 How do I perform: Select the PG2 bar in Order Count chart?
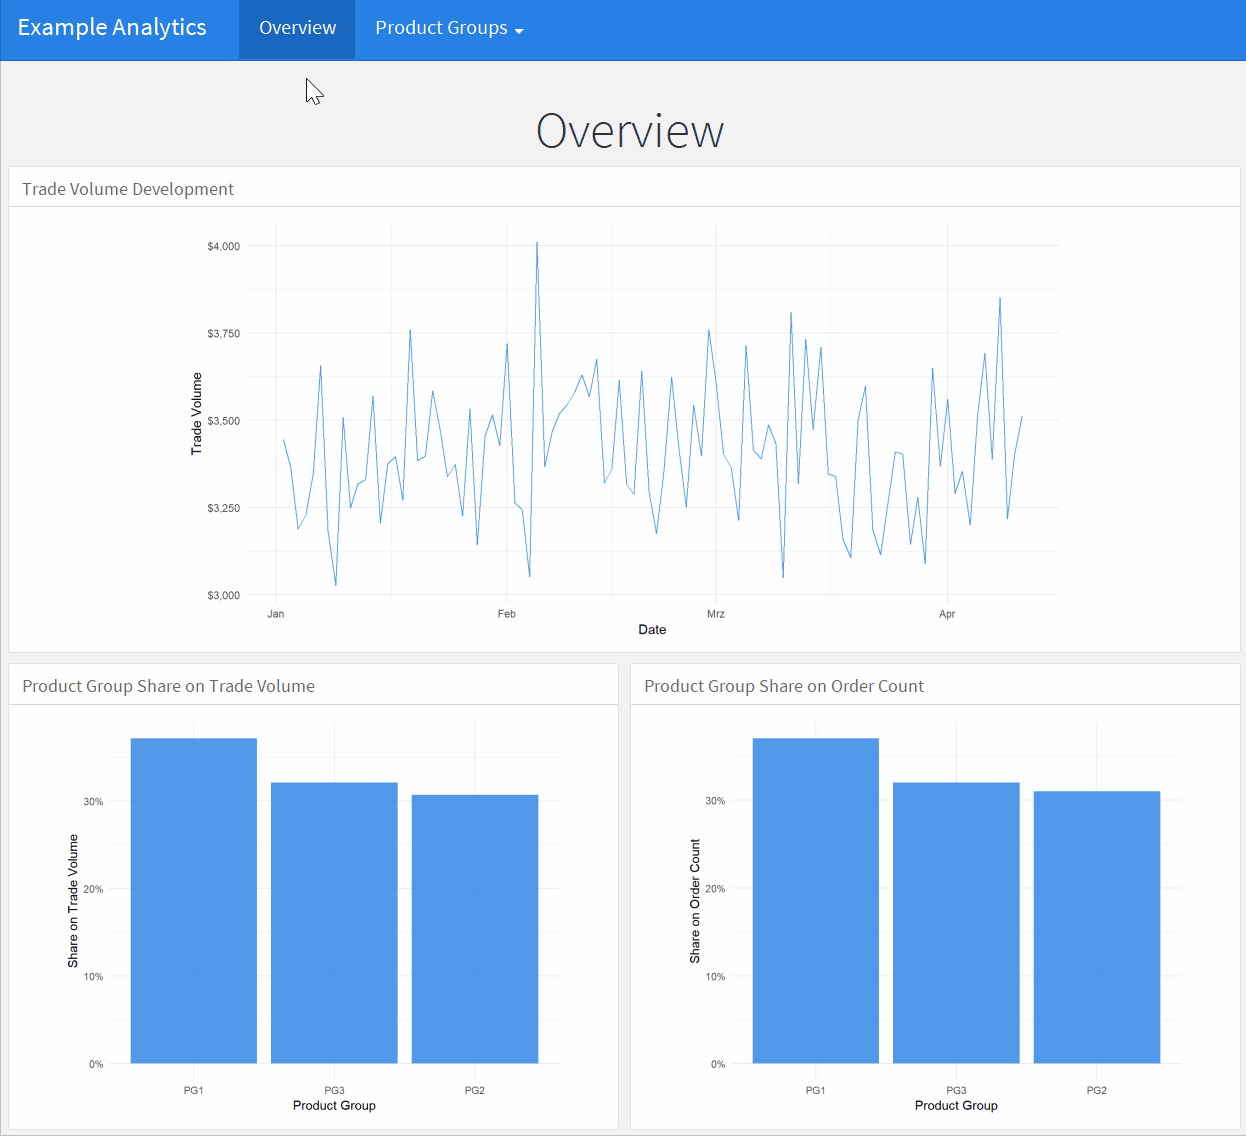point(1096,928)
